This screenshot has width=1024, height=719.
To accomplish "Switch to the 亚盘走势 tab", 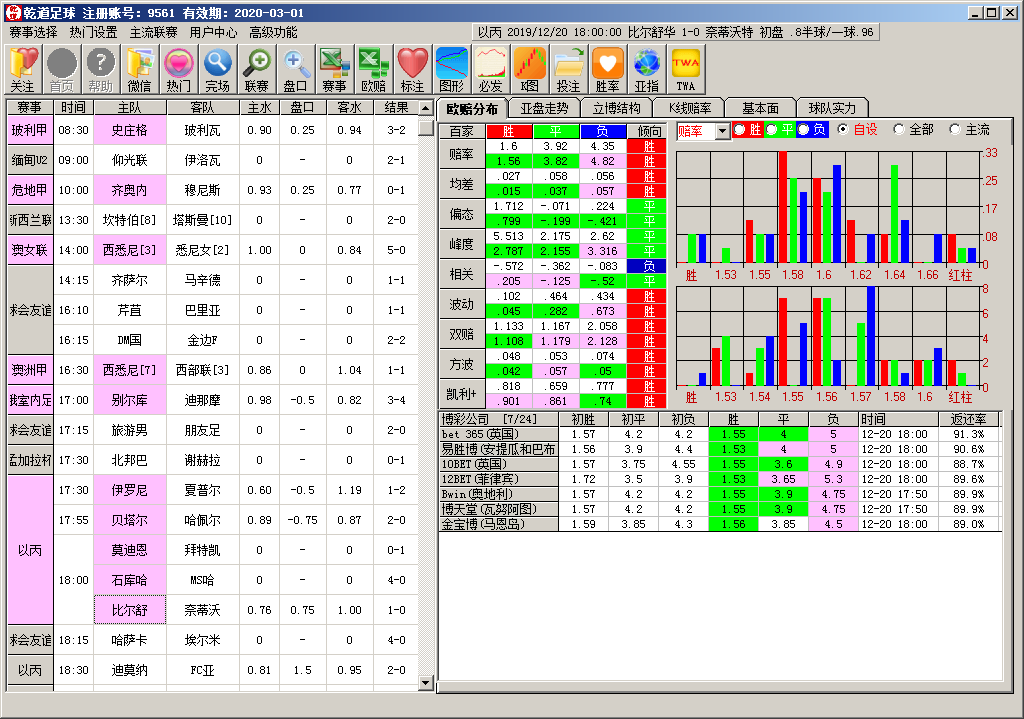I will 544,108.
